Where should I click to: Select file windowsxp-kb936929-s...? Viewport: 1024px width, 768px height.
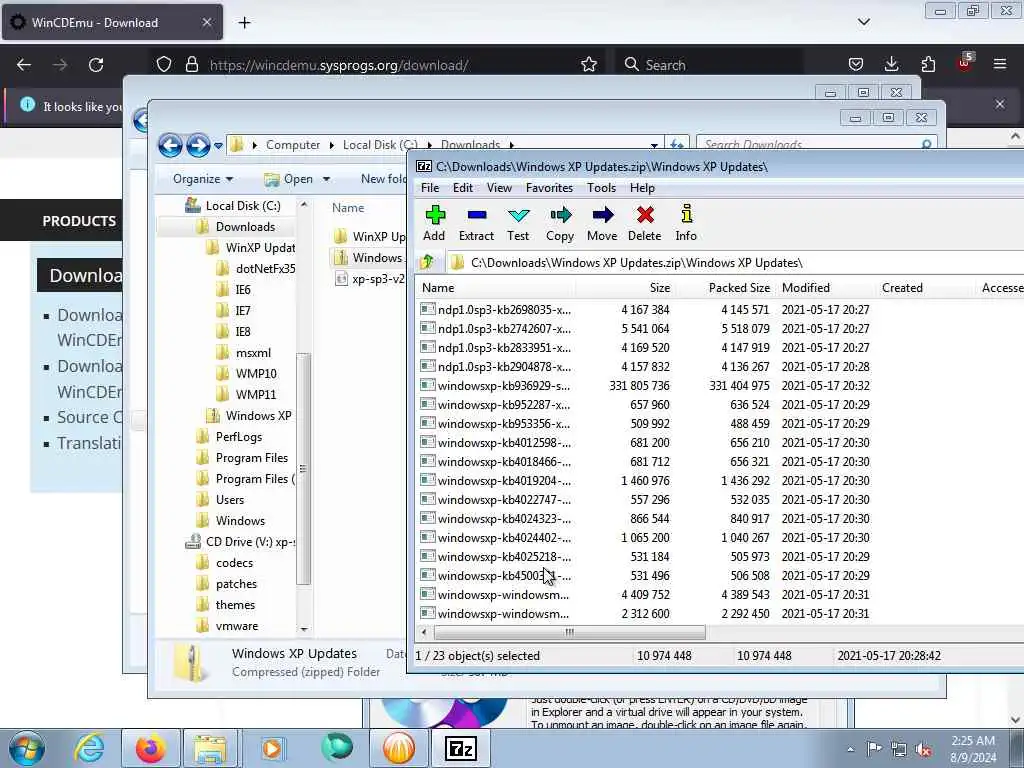point(496,386)
